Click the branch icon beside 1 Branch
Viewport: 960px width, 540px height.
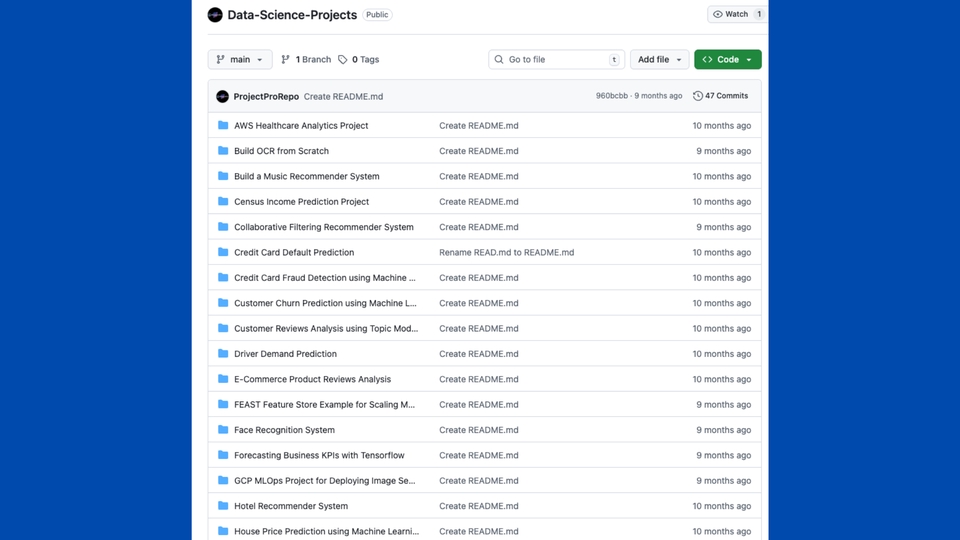click(285, 59)
